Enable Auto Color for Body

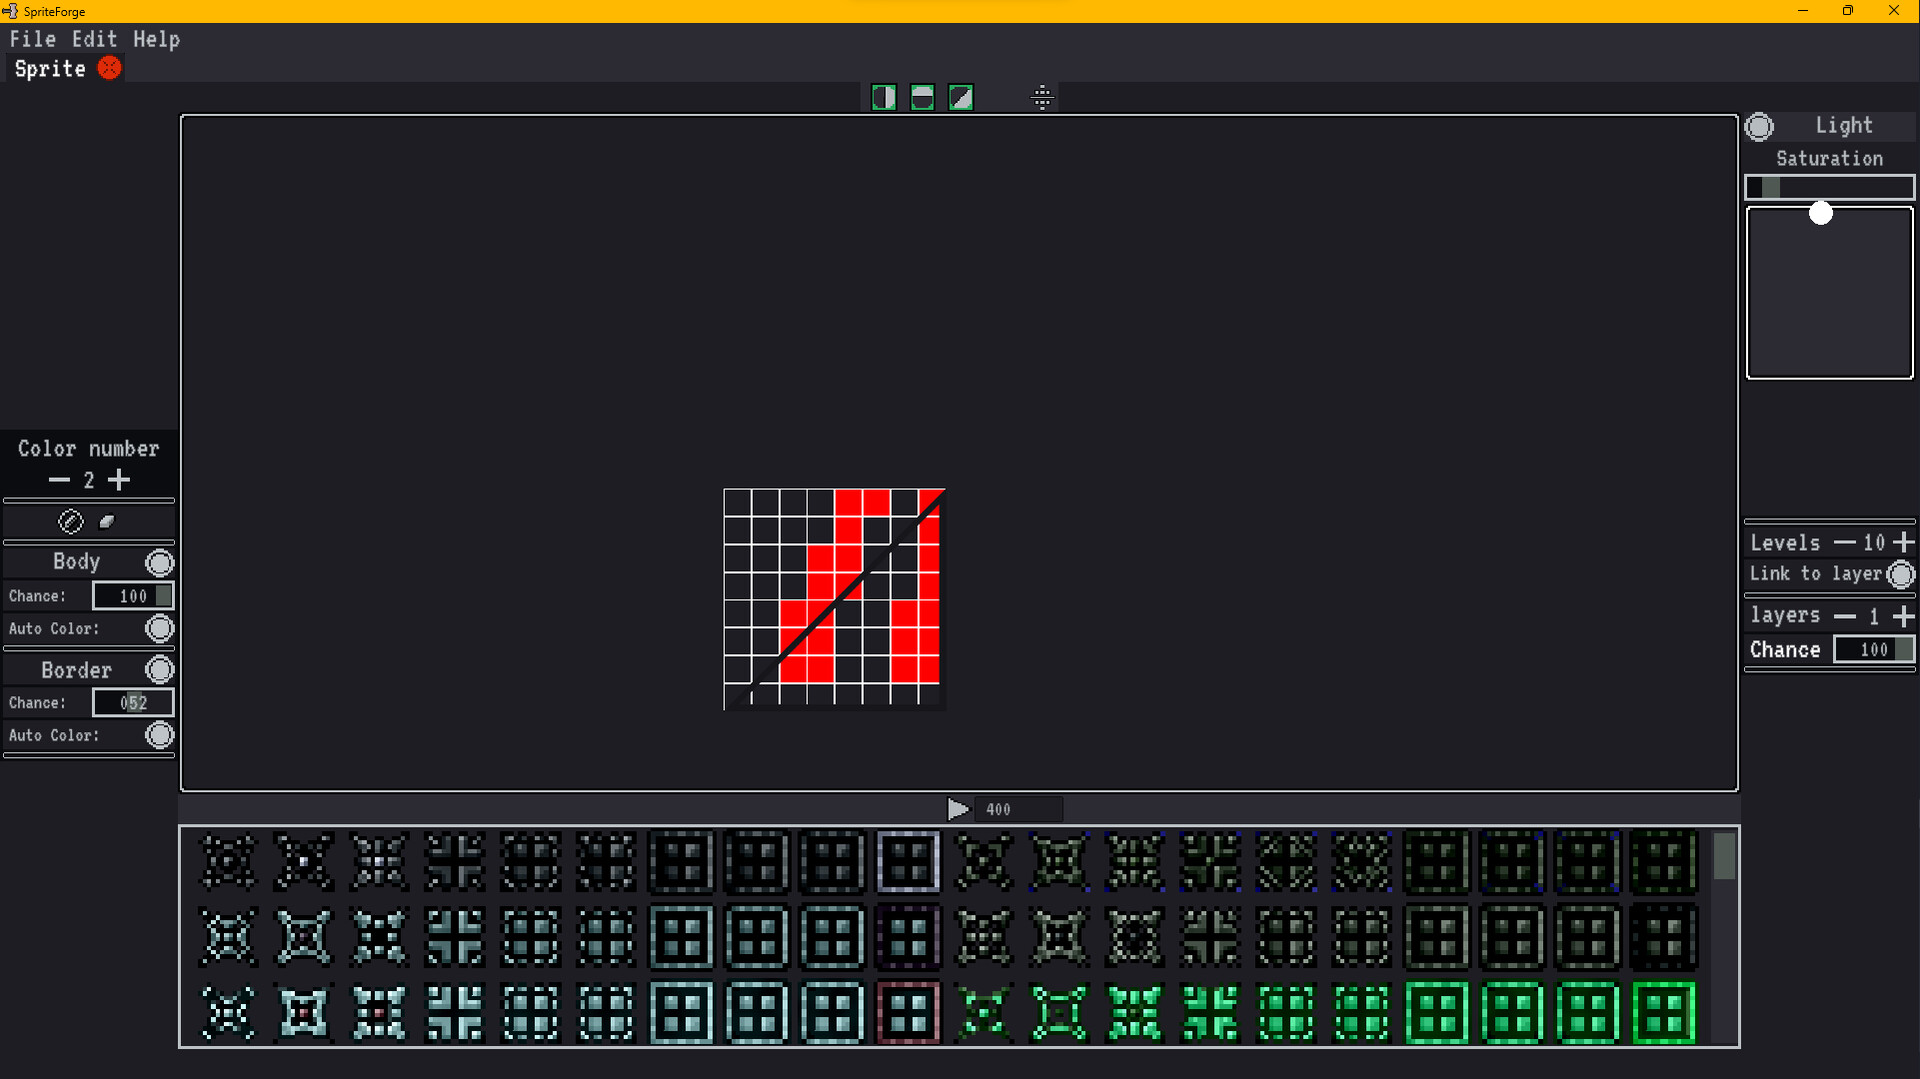click(159, 628)
